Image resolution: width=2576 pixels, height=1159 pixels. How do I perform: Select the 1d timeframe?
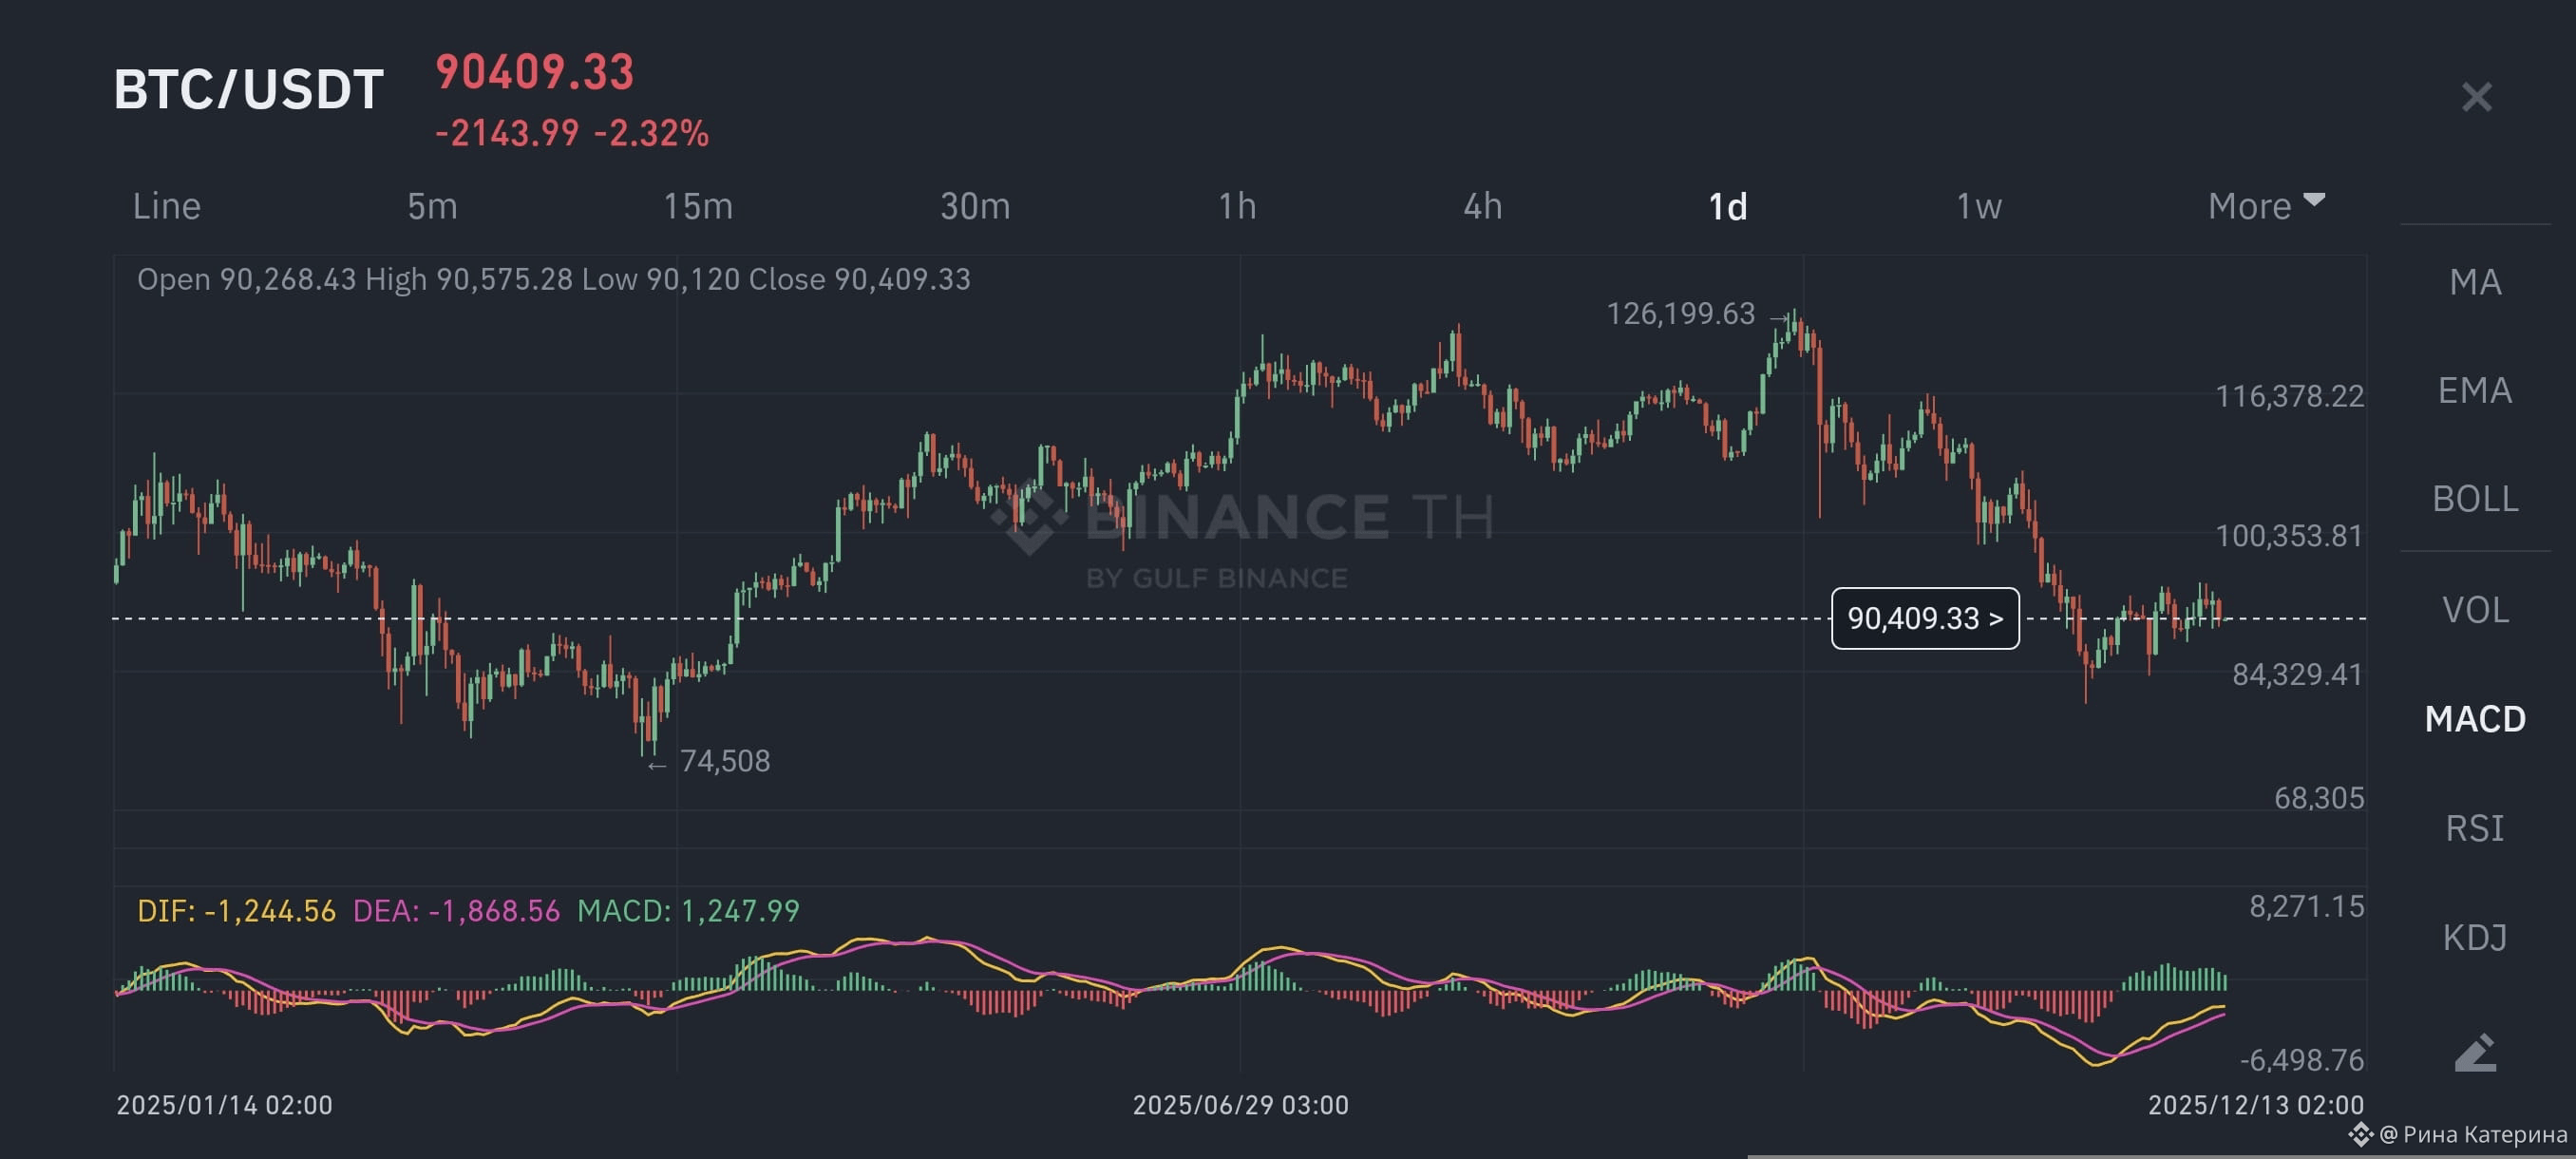(1728, 206)
